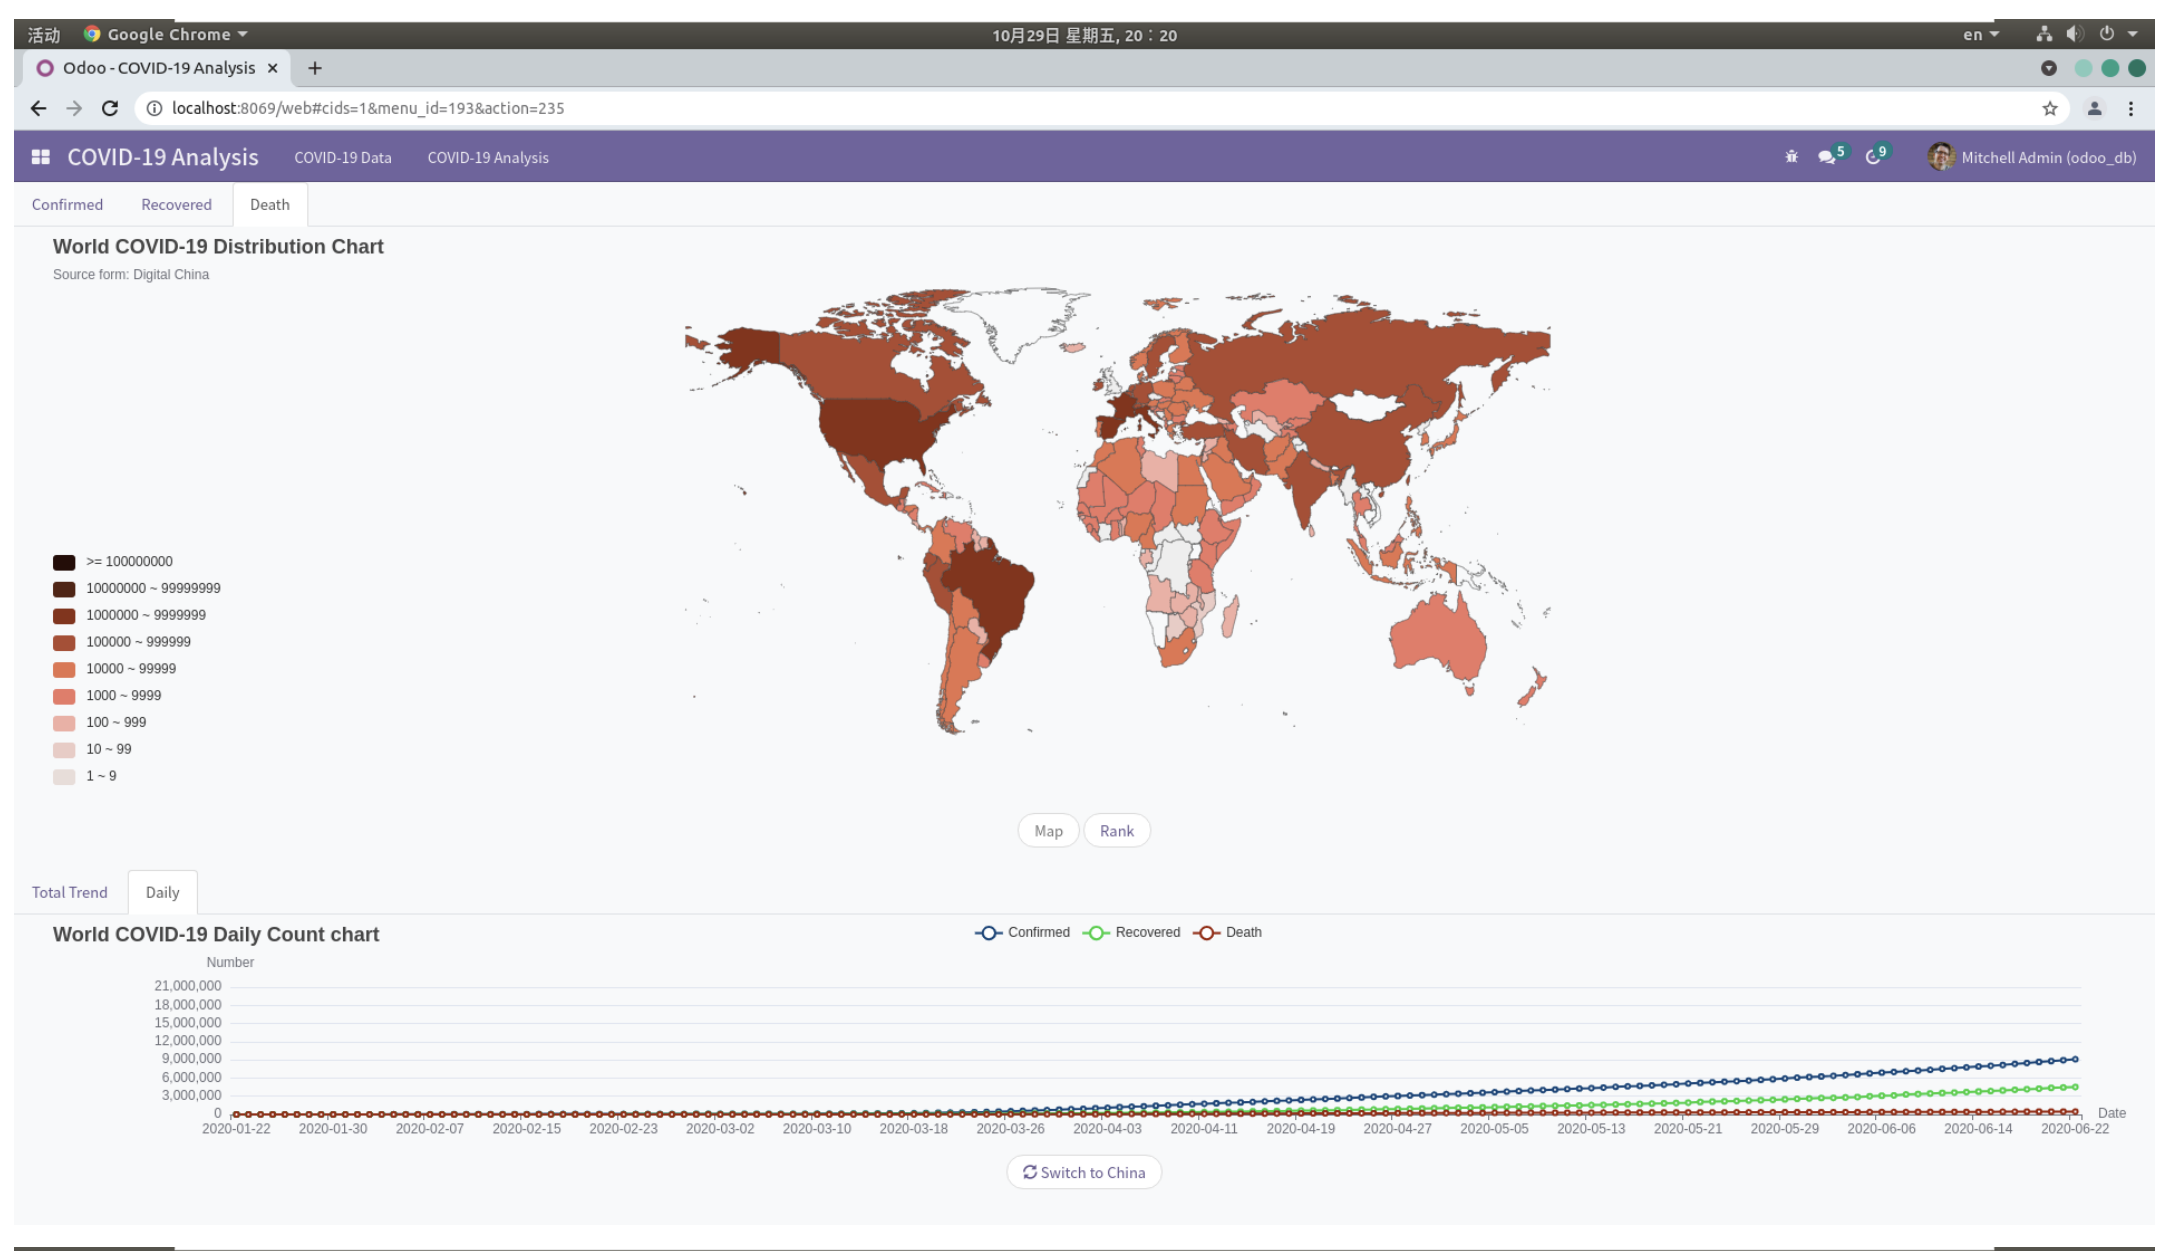
Task: Select the 1000~9999 legend color swatch
Action: tap(63, 694)
